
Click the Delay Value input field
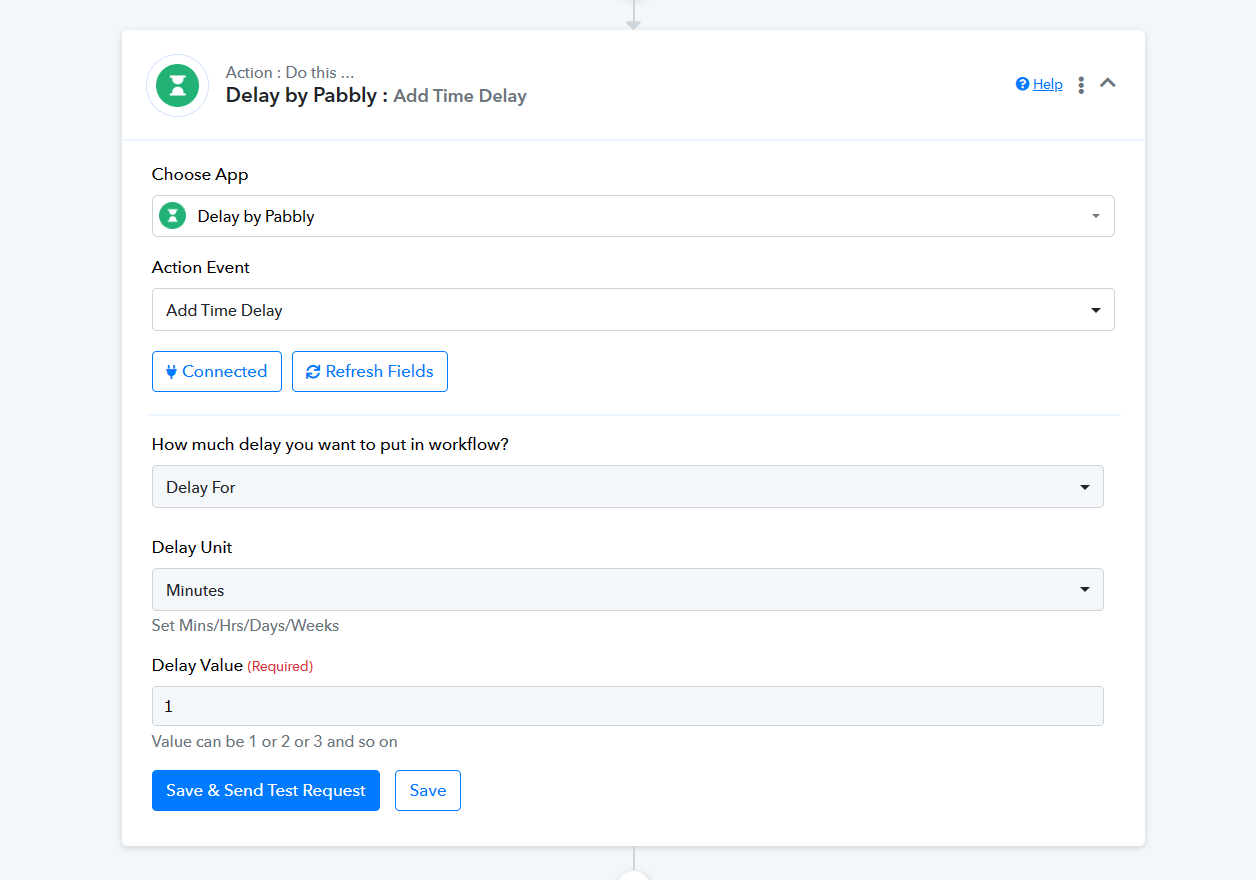click(x=628, y=706)
